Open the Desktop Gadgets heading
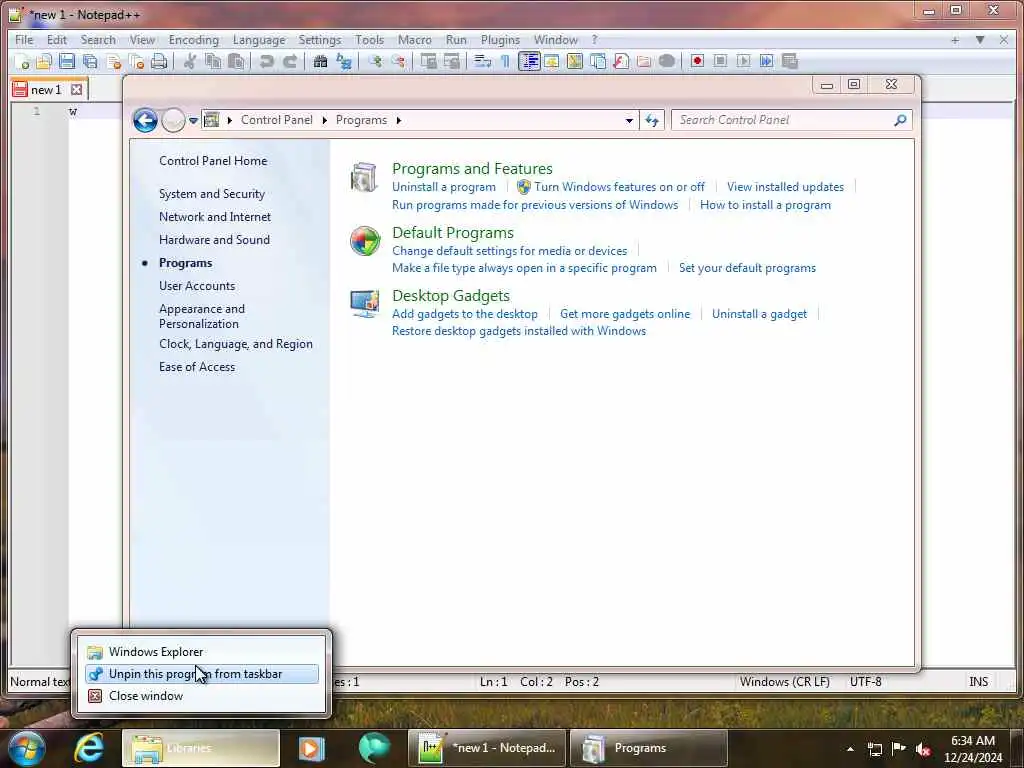This screenshot has width=1024, height=768. (451, 296)
